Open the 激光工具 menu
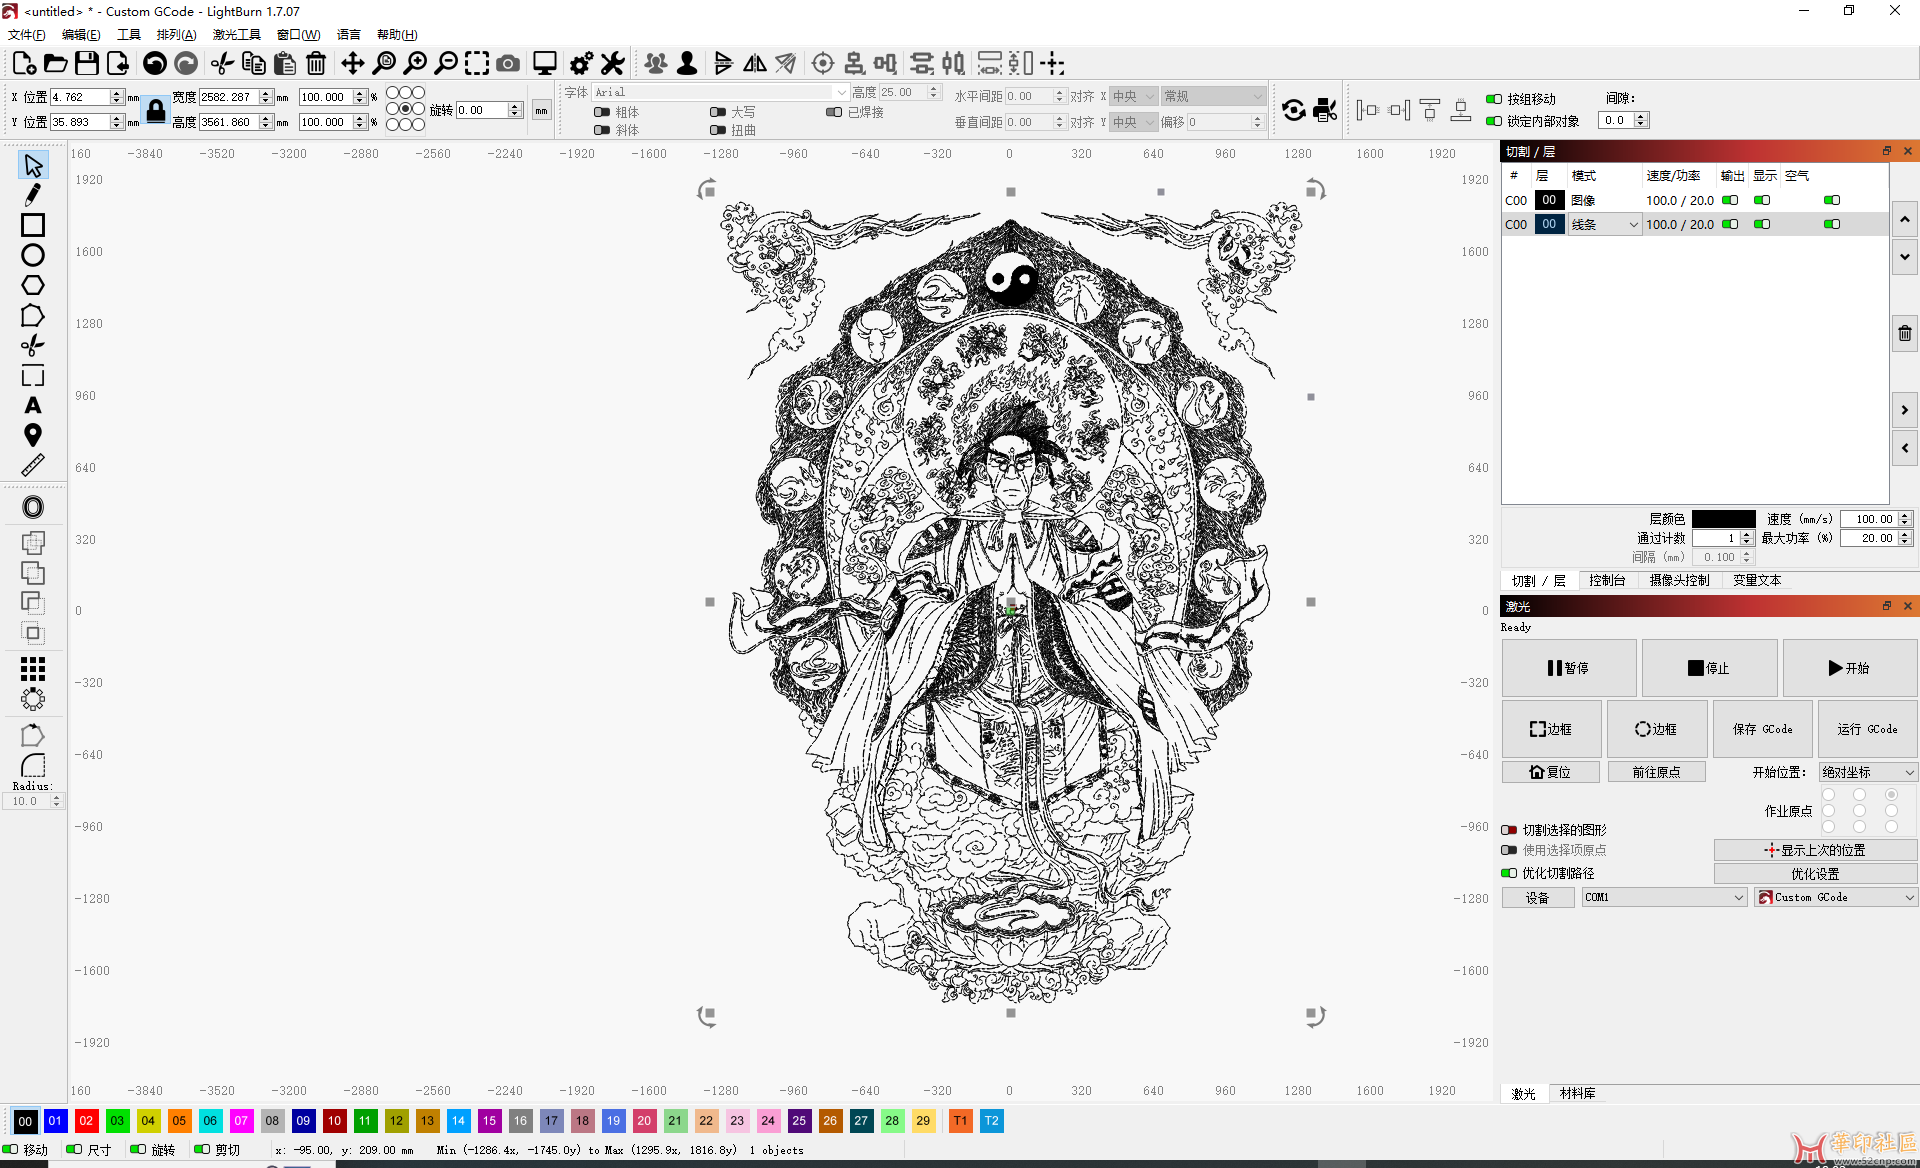 (x=237, y=35)
